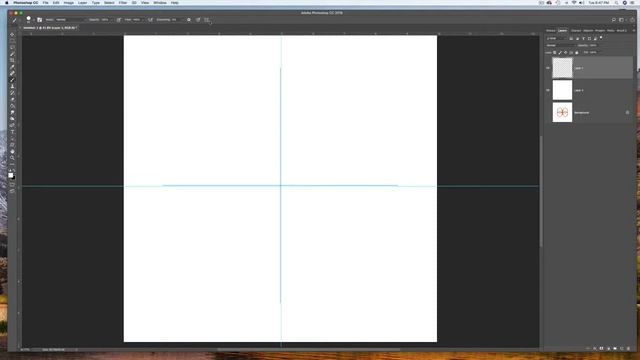Open the tool preset picker
The width and height of the screenshot is (640, 360).
tap(15, 20)
